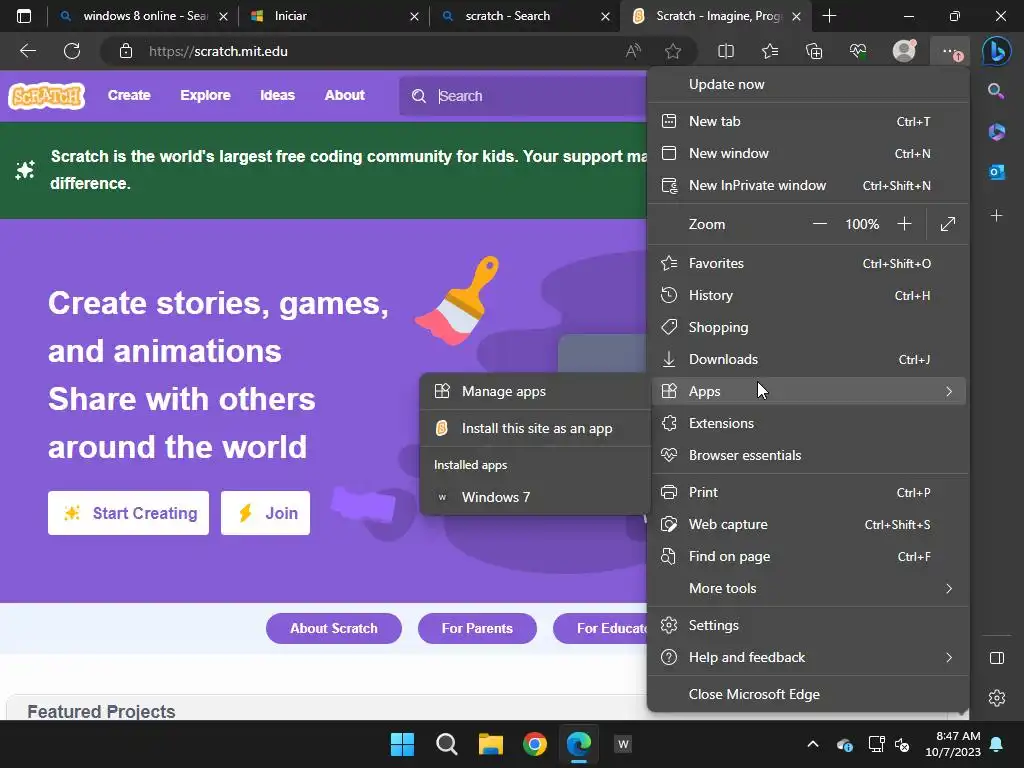Click the browser back arrow

tap(28, 51)
